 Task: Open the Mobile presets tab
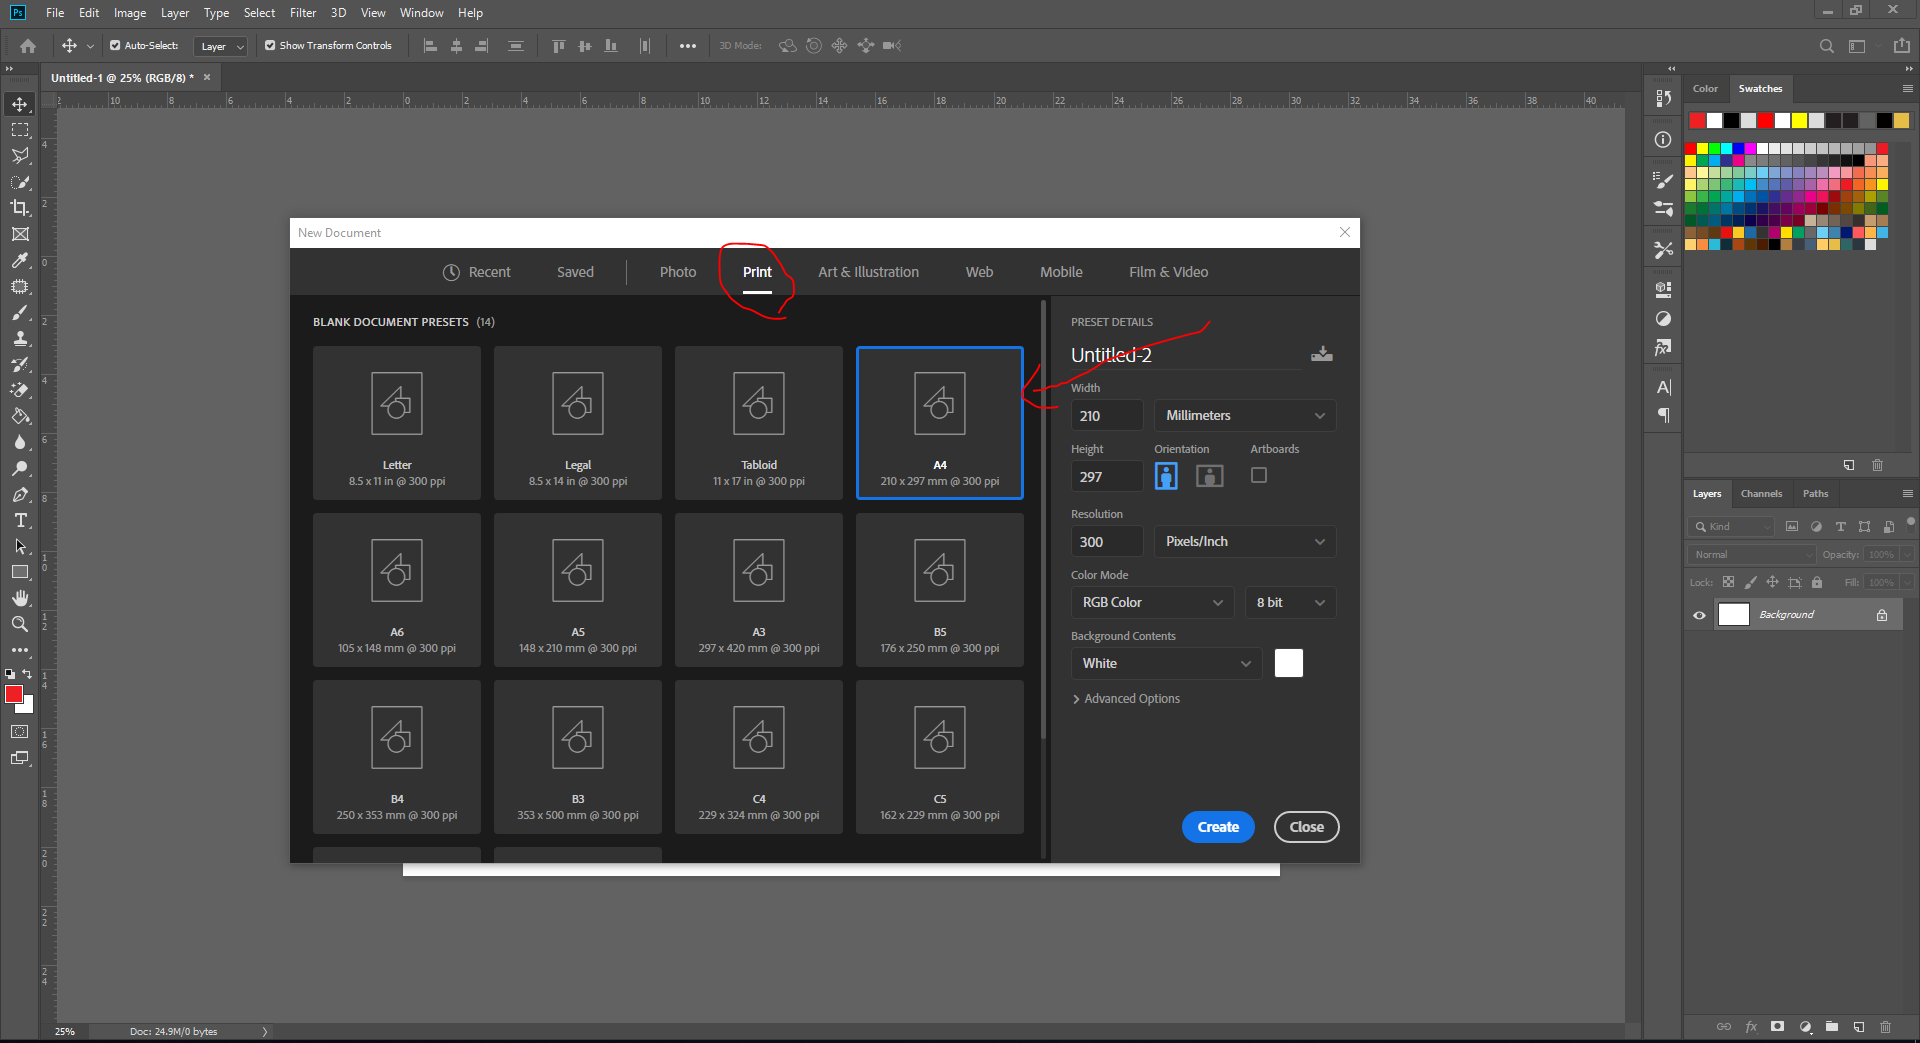pos(1061,272)
